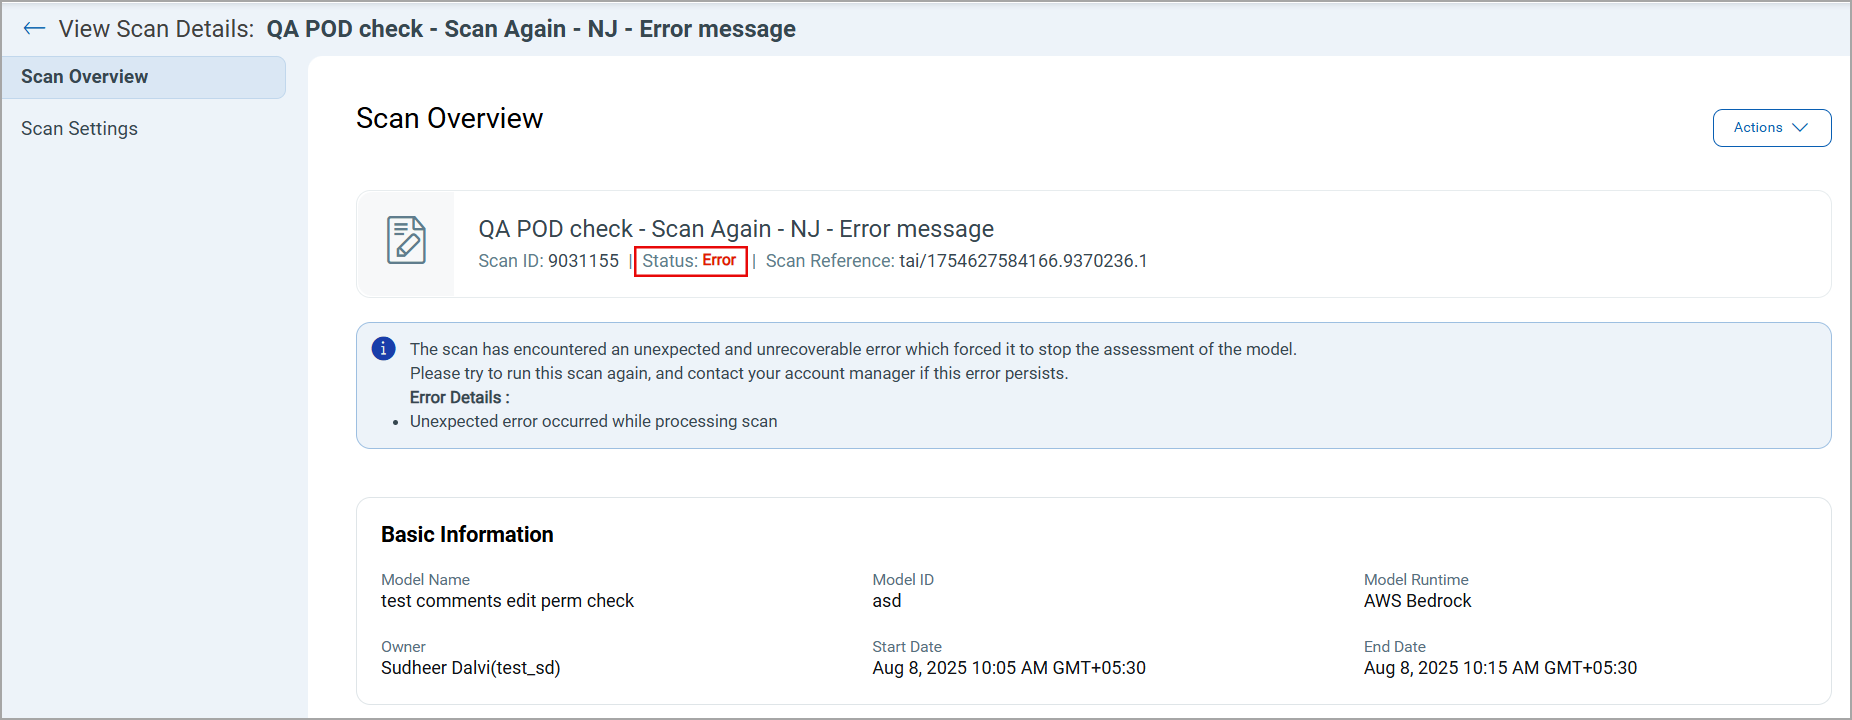The width and height of the screenshot is (1852, 720).
Task: Click the Start Date value
Action: (1009, 668)
